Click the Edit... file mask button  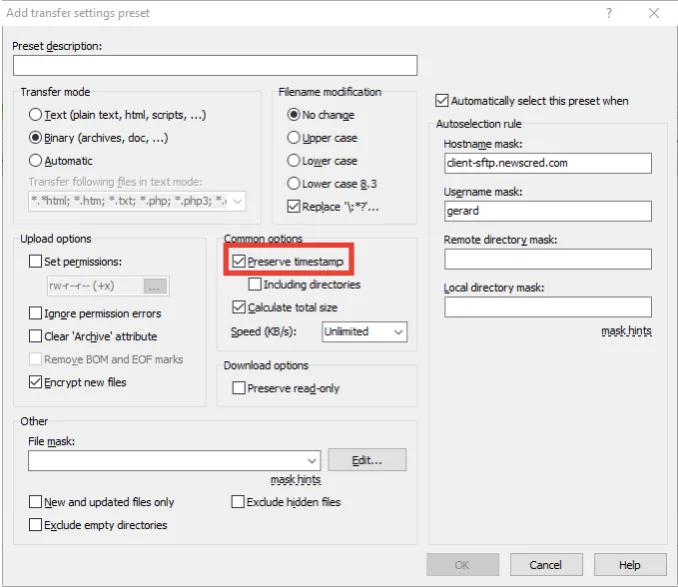pyautogui.click(x=367, y=460)
